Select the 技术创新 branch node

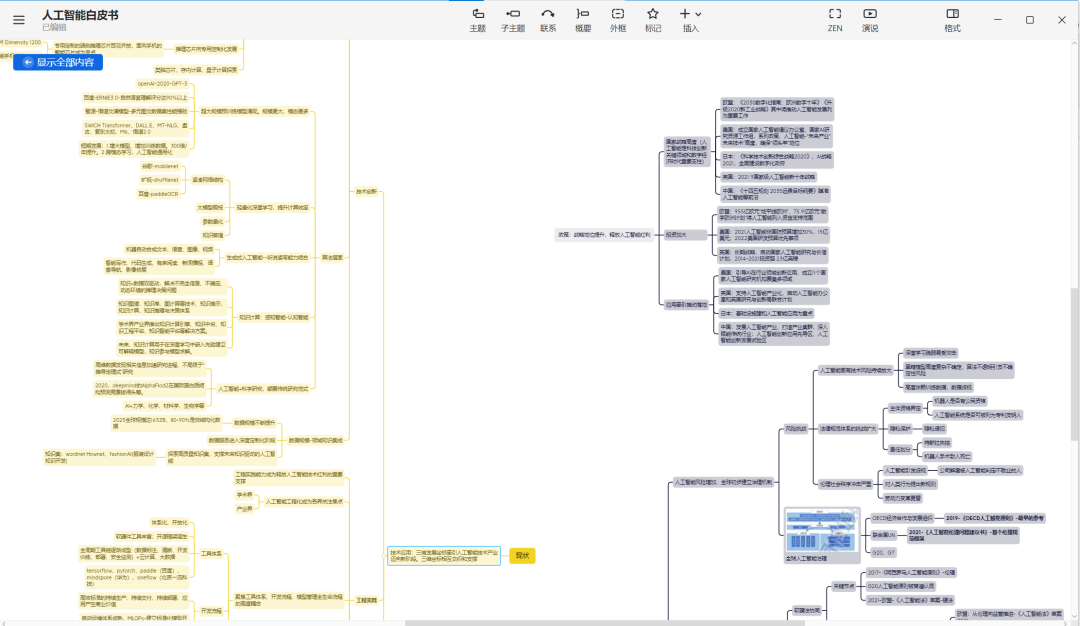(x=367, y=191)
